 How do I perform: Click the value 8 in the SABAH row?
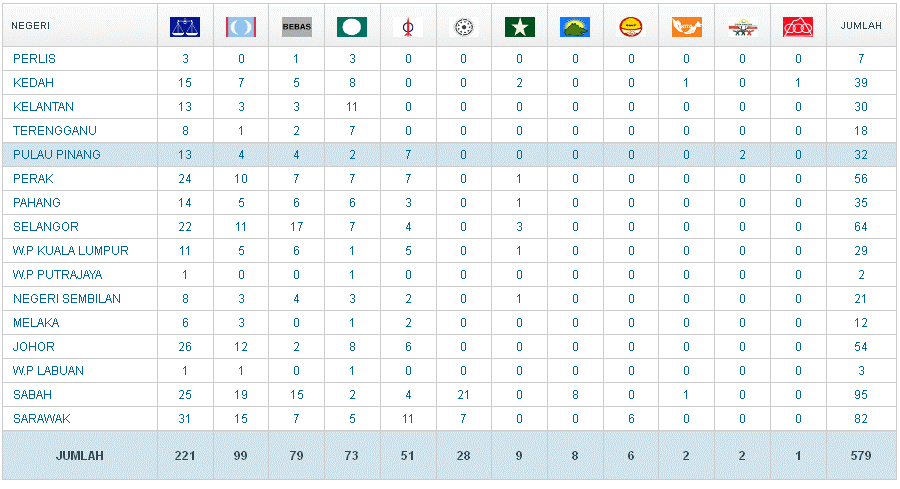click(x=575, y=395)
